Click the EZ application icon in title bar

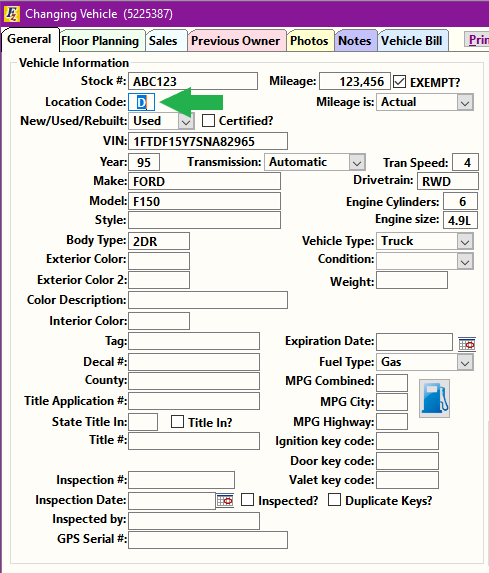point(11,14)
